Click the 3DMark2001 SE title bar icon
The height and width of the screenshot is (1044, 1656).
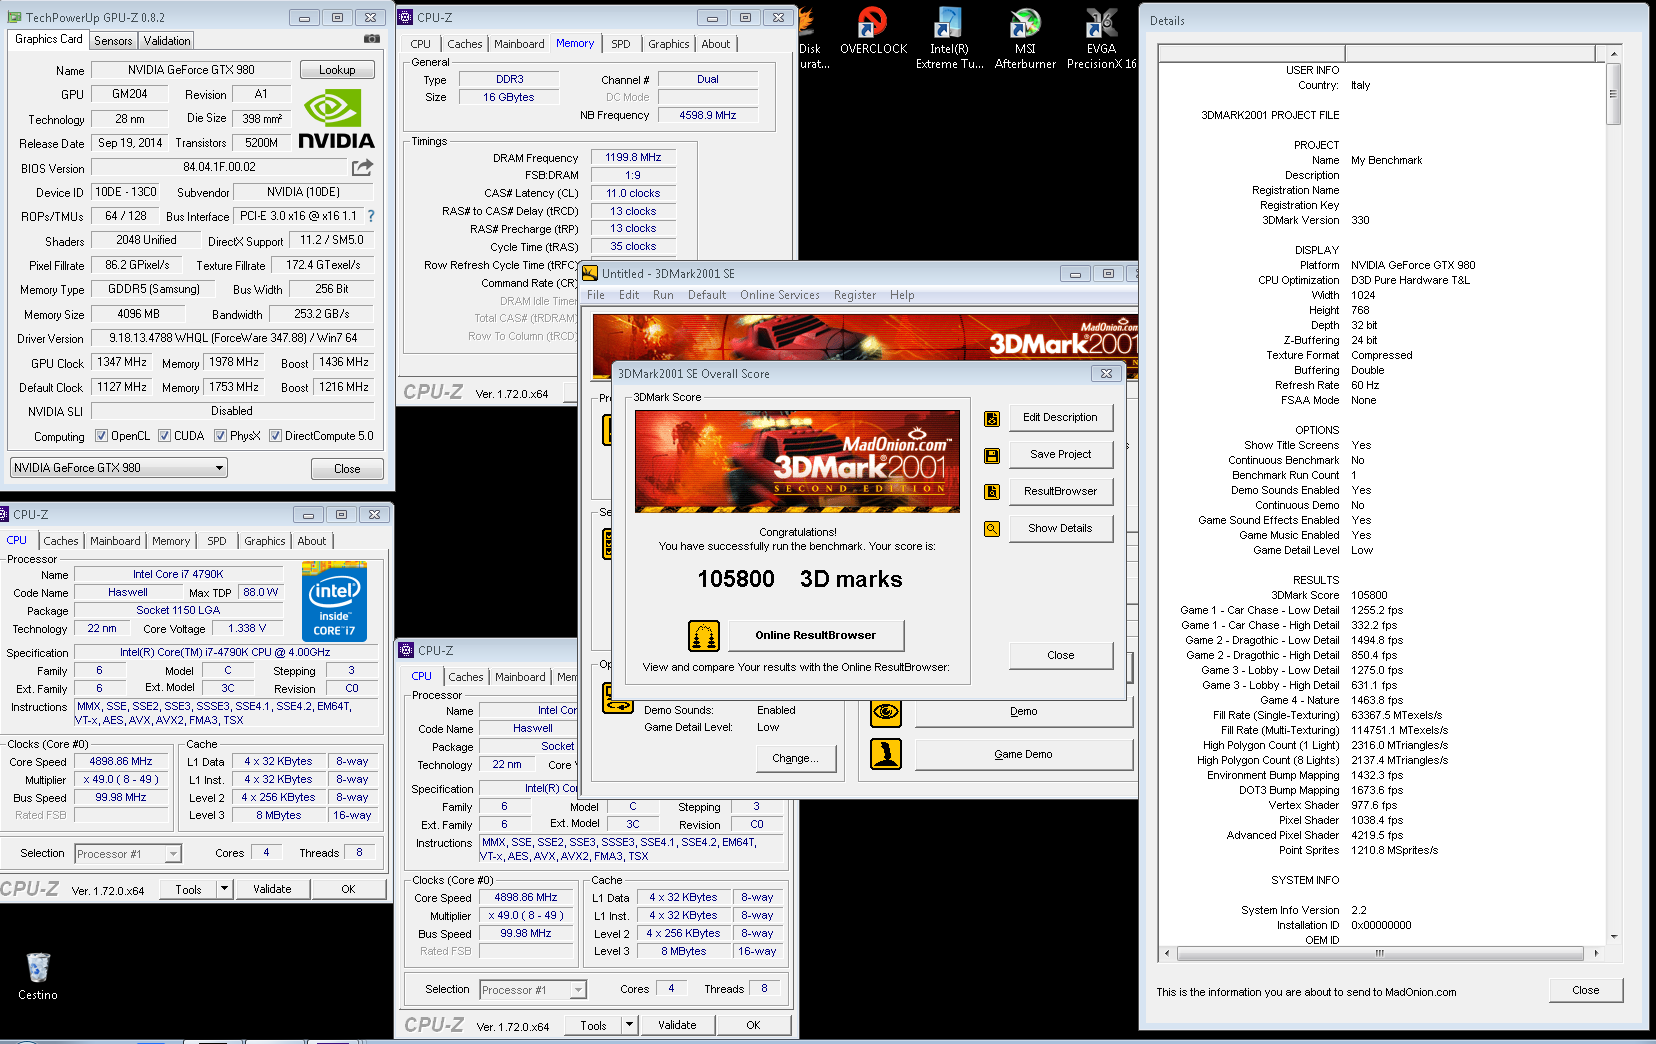(x=590, y=273)
